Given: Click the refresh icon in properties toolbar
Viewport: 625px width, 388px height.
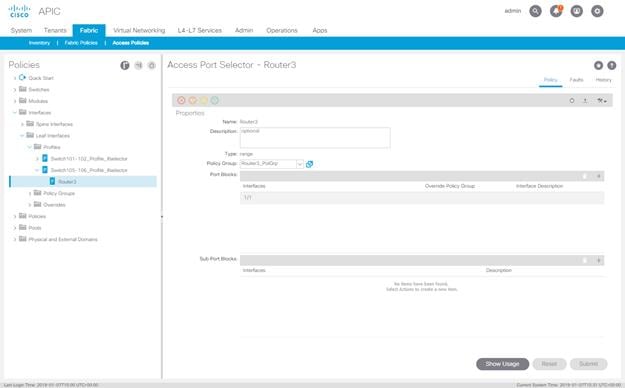Looking at the screenshot, I should point(572,100).
